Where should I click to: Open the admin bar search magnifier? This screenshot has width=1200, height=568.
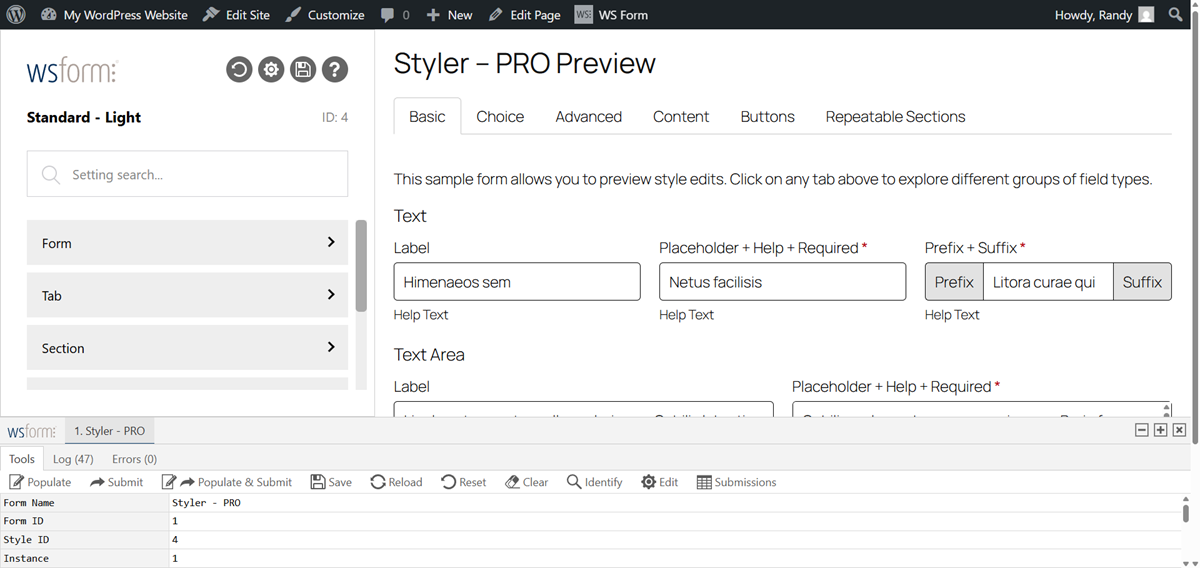click(1176, 15)
